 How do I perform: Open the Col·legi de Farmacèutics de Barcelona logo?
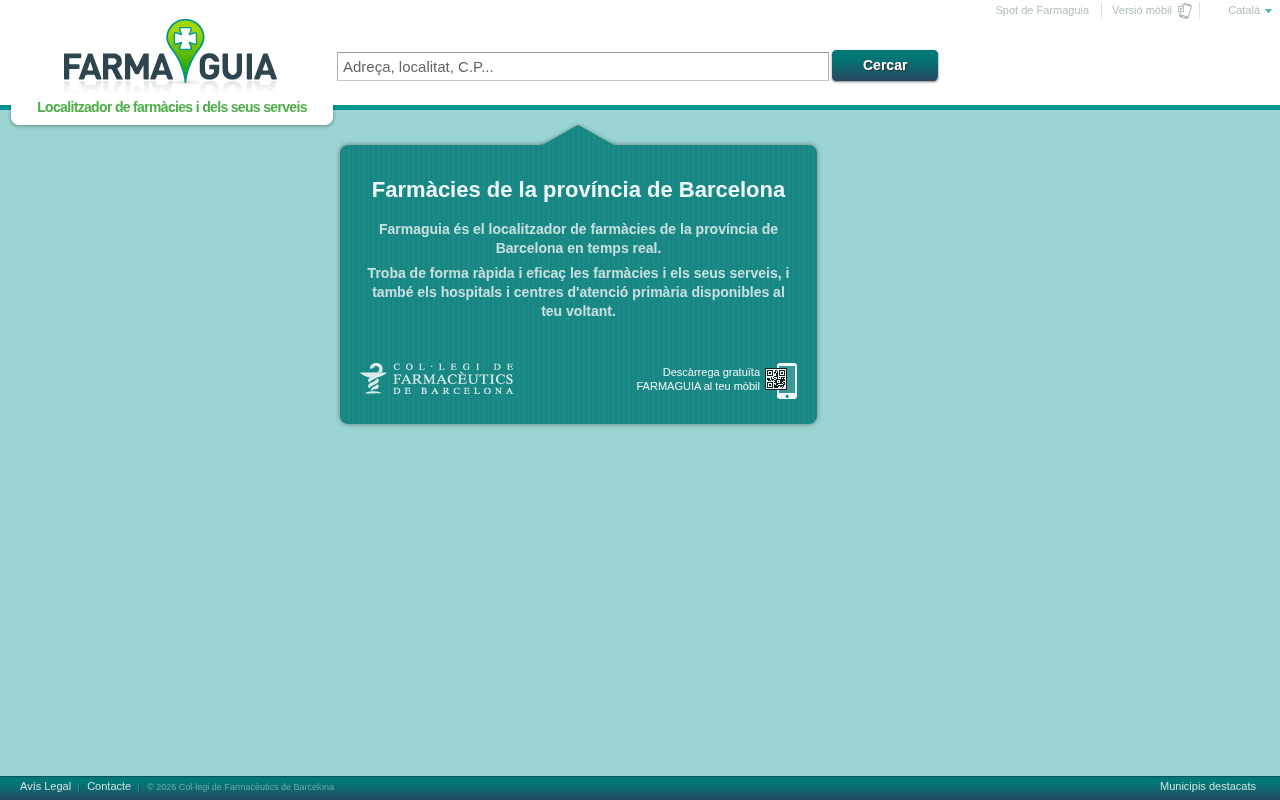click(437, 379)
